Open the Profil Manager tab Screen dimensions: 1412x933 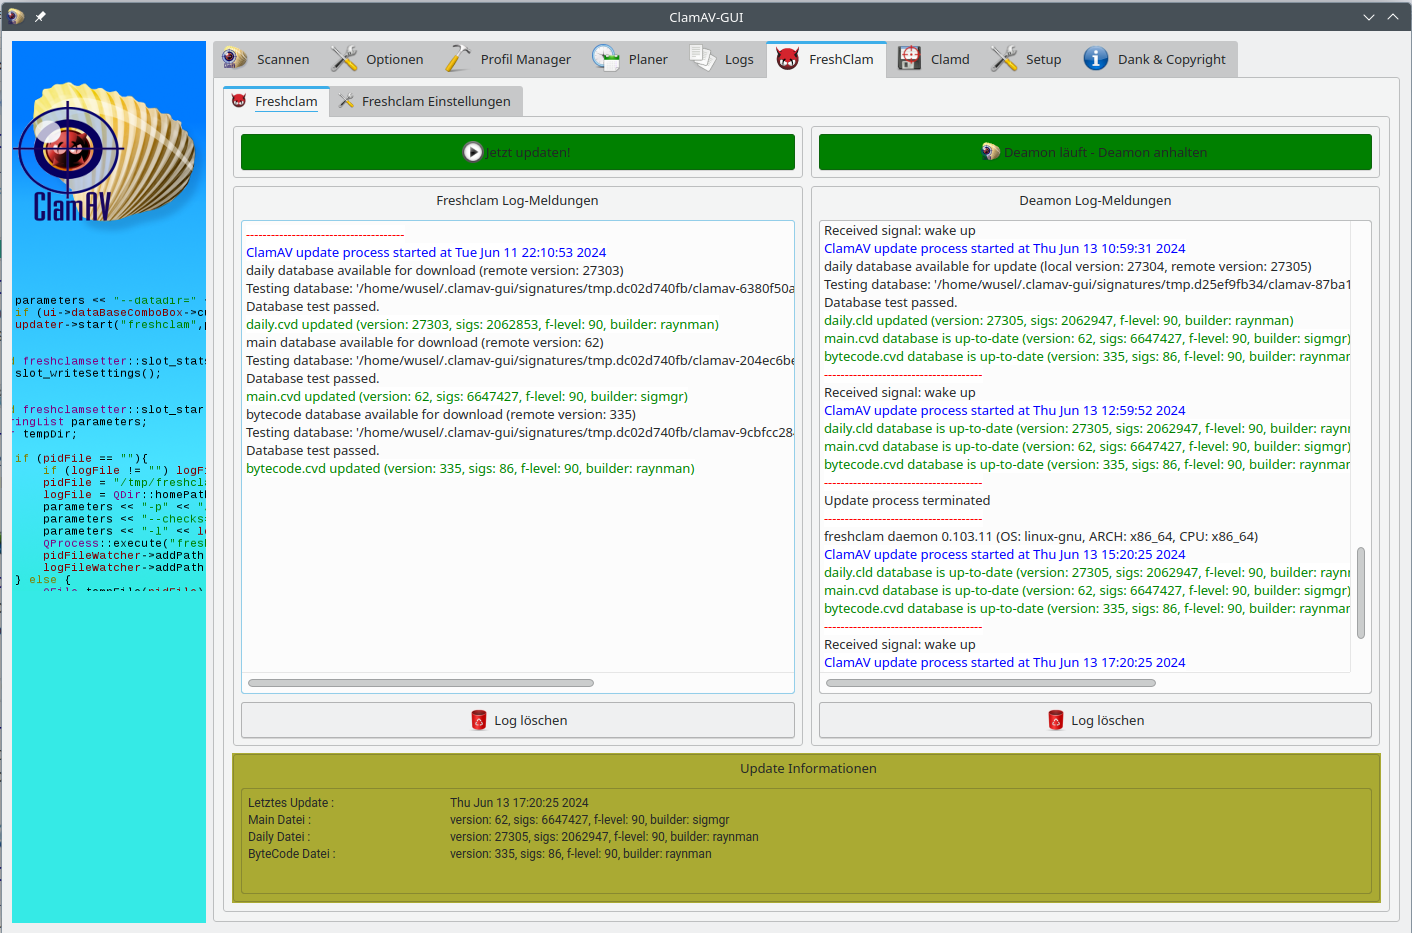click(508, 59)
